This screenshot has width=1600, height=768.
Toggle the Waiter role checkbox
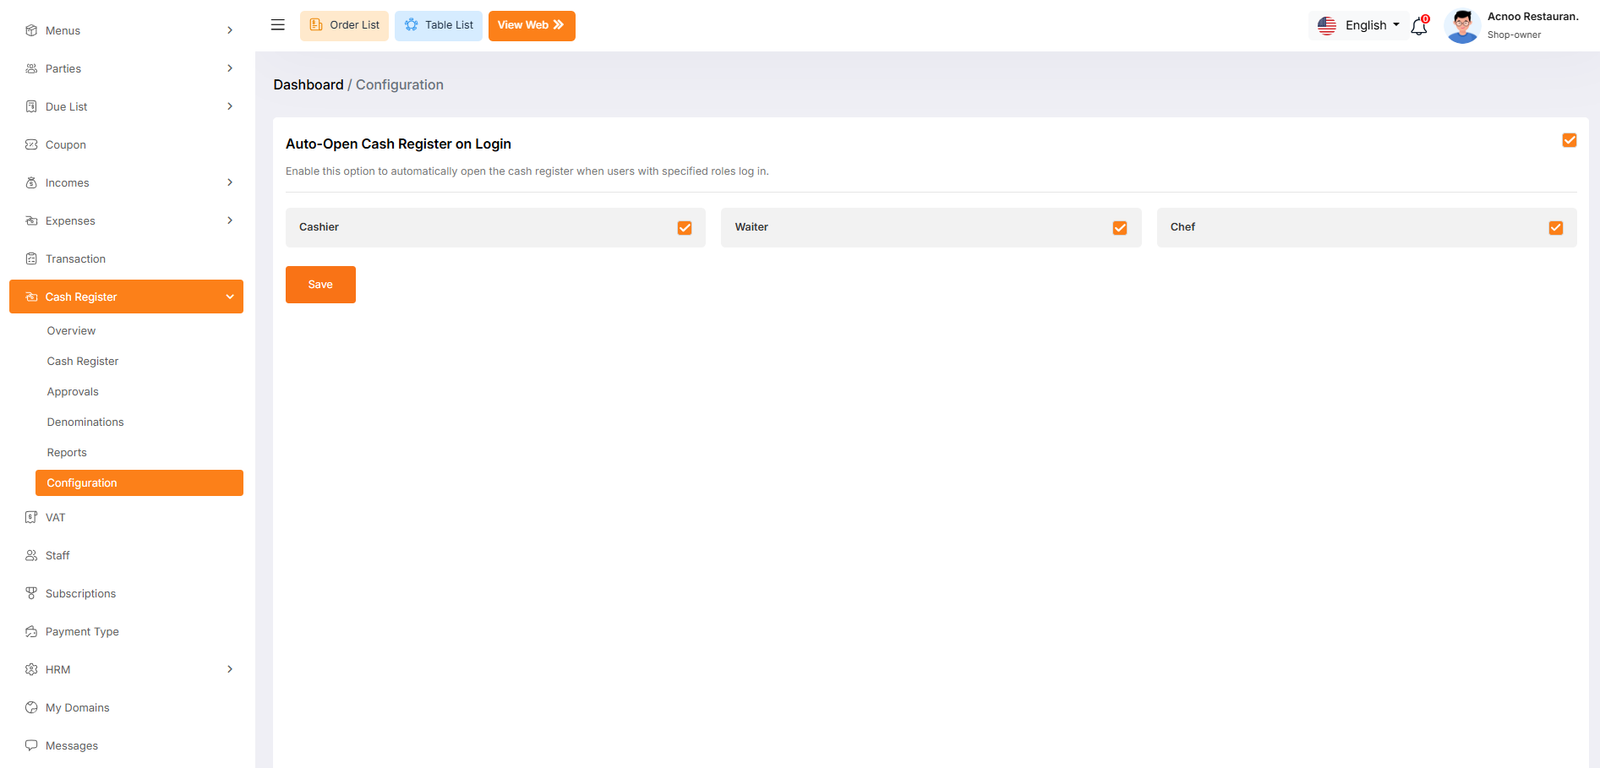click(1120, 228)
